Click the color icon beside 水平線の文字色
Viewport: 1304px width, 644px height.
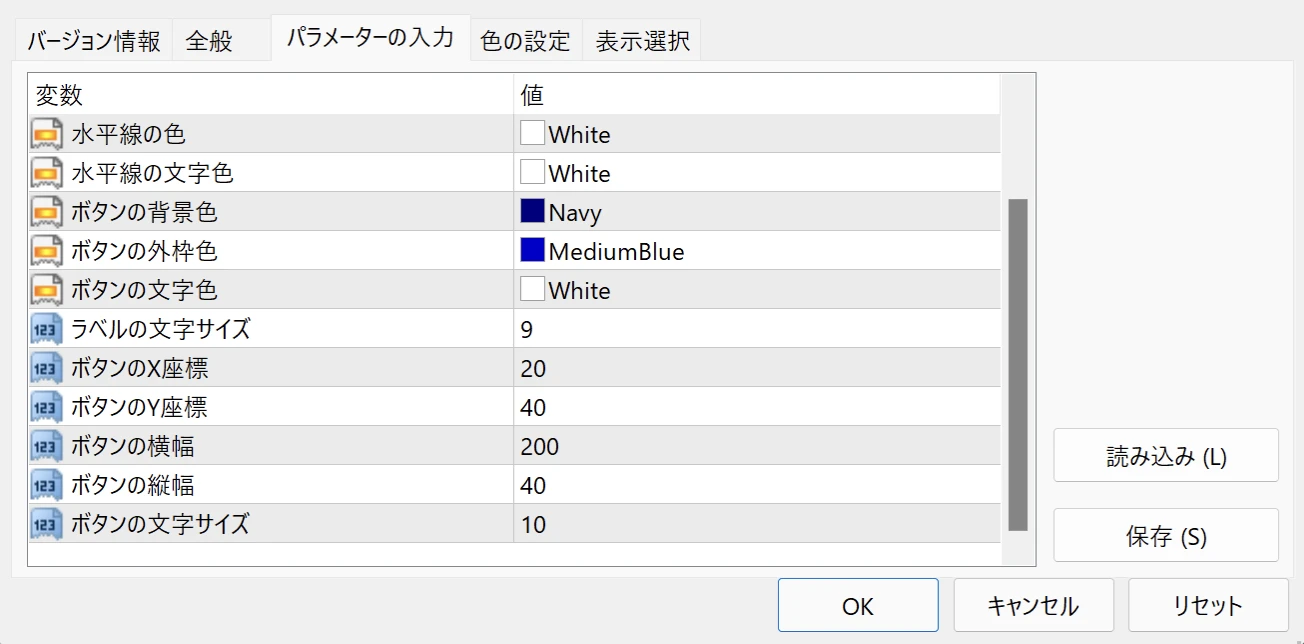(x=47, y=173)
